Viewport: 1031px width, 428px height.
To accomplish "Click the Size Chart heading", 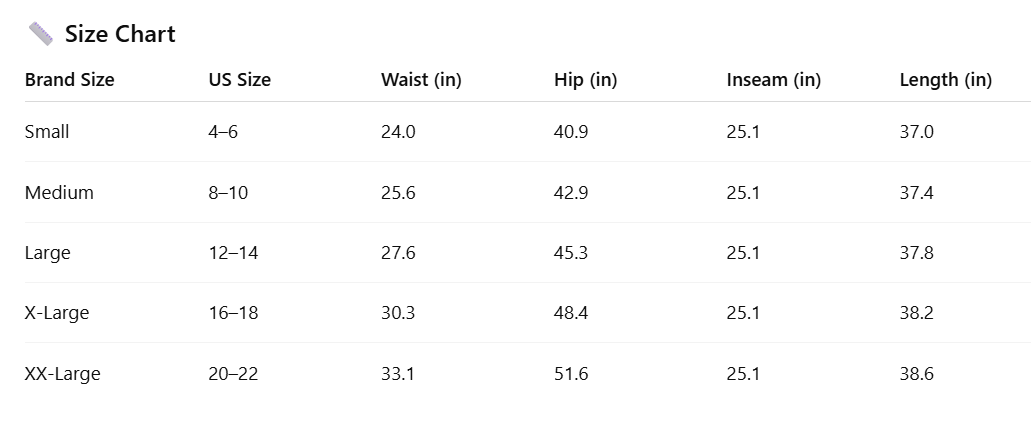I will [120, 34].
